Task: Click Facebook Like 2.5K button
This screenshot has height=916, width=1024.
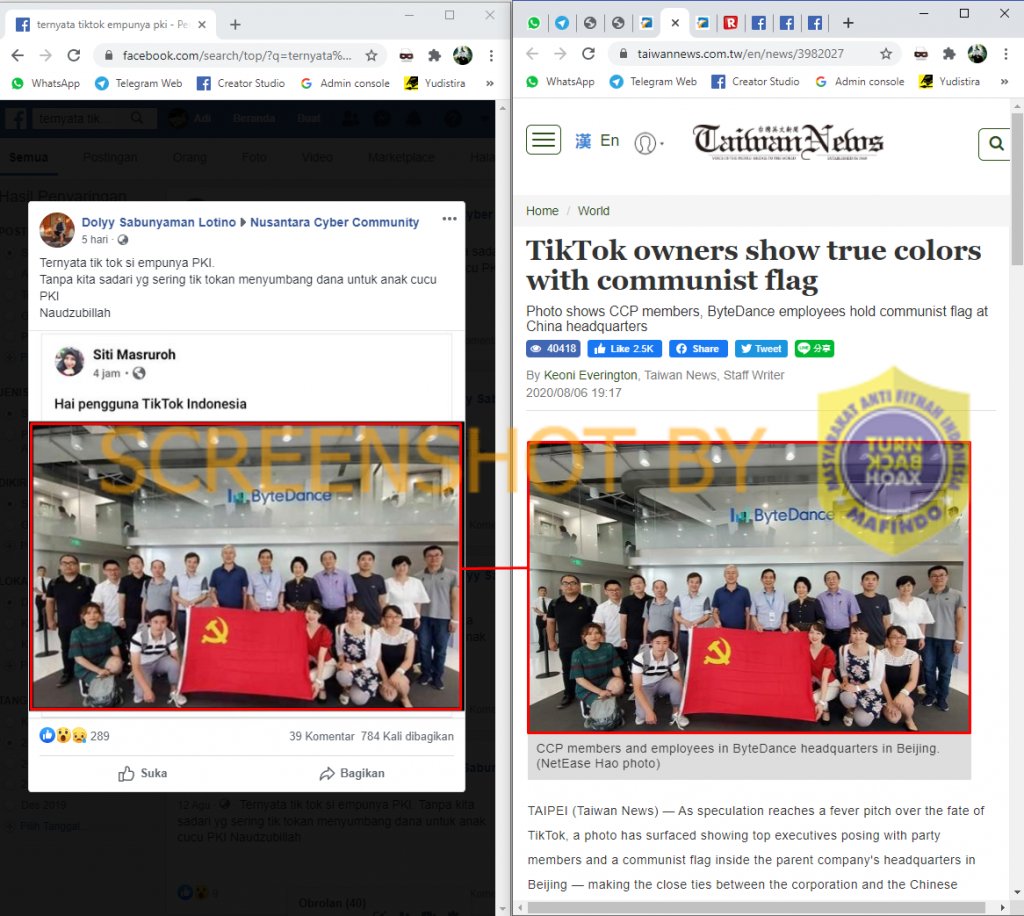Action: (x=624, y=349)
